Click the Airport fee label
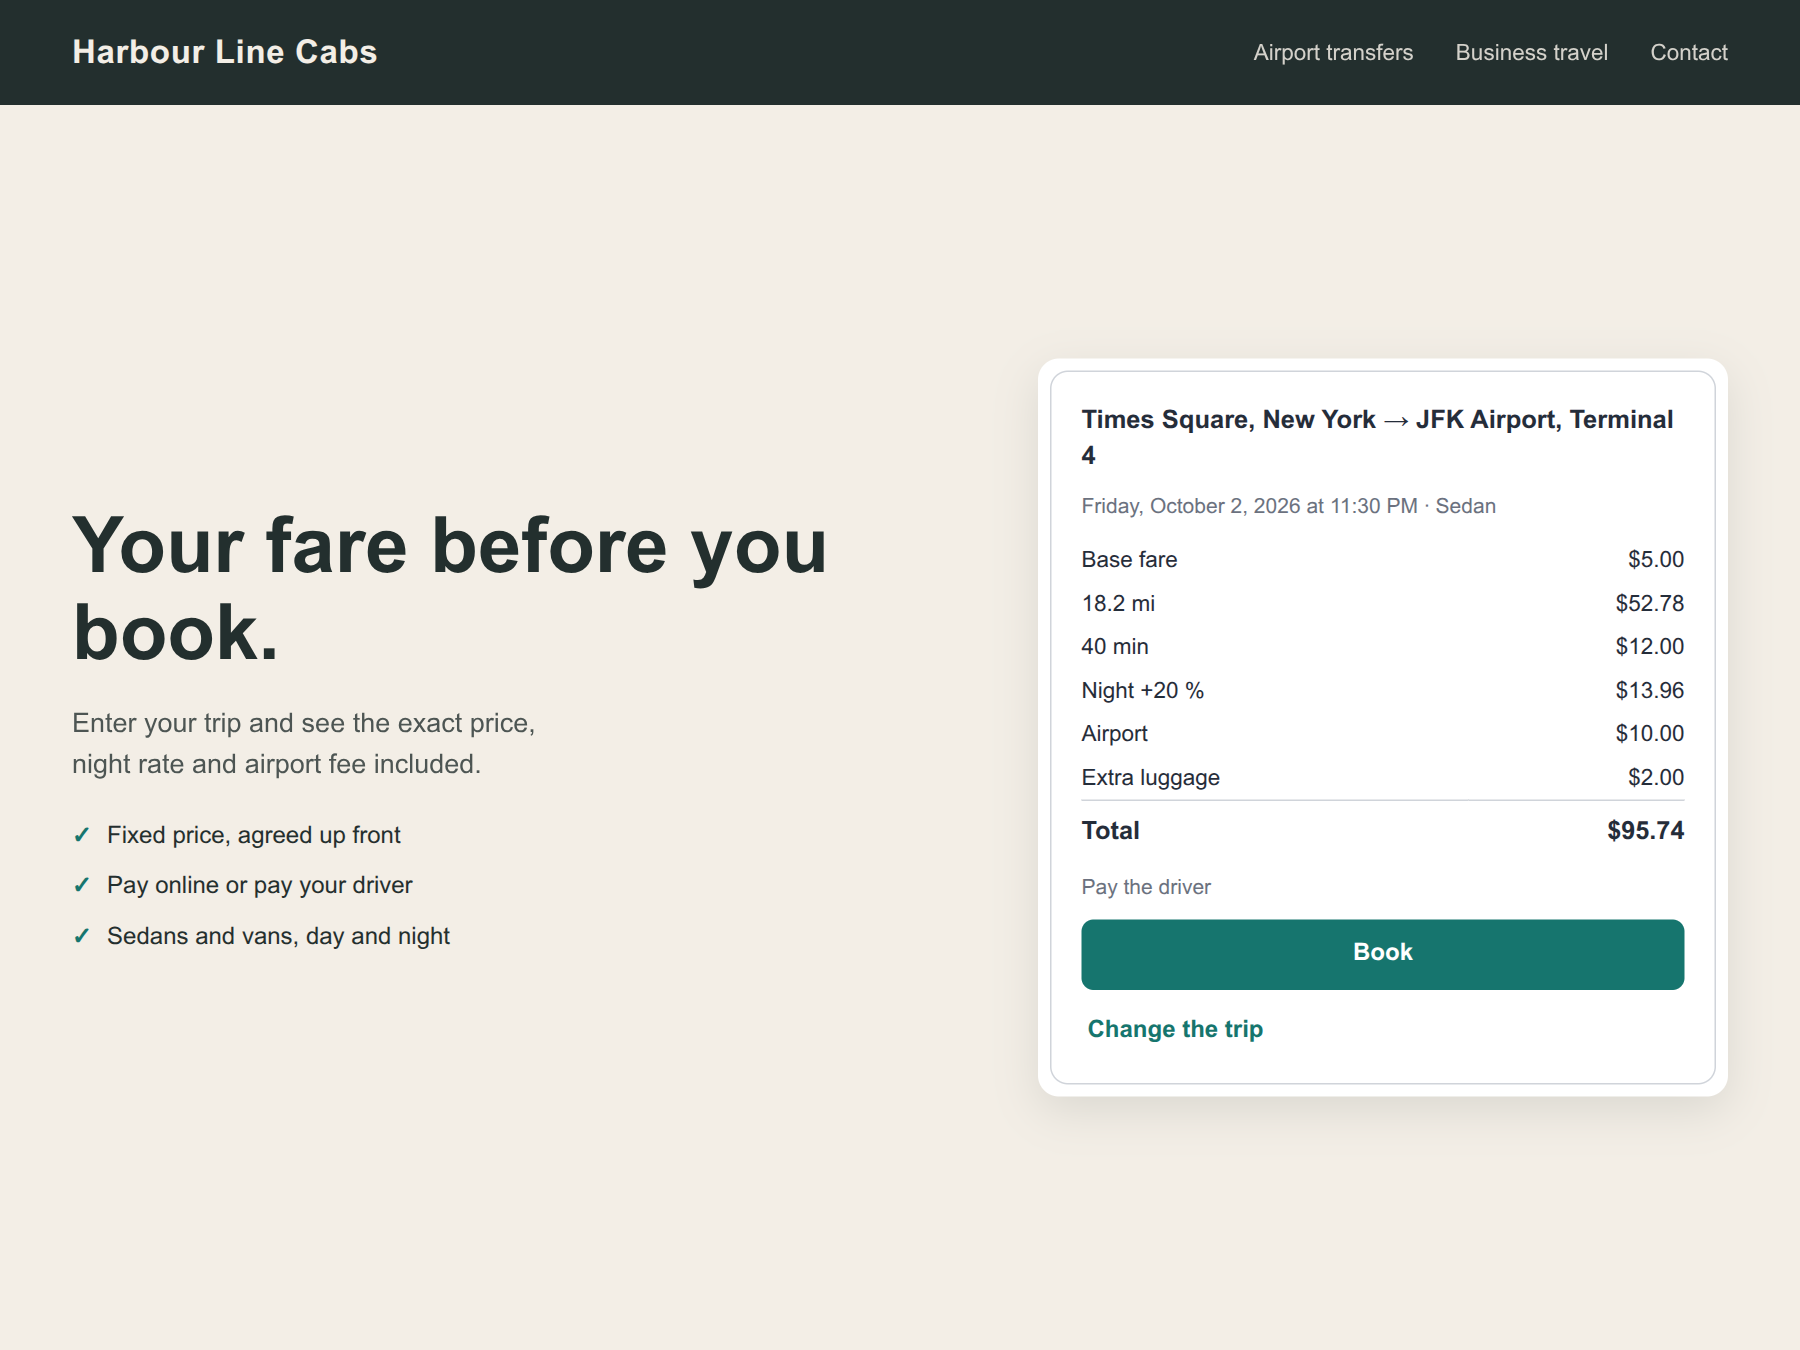1800x1350 pixels. [1114, 733]
